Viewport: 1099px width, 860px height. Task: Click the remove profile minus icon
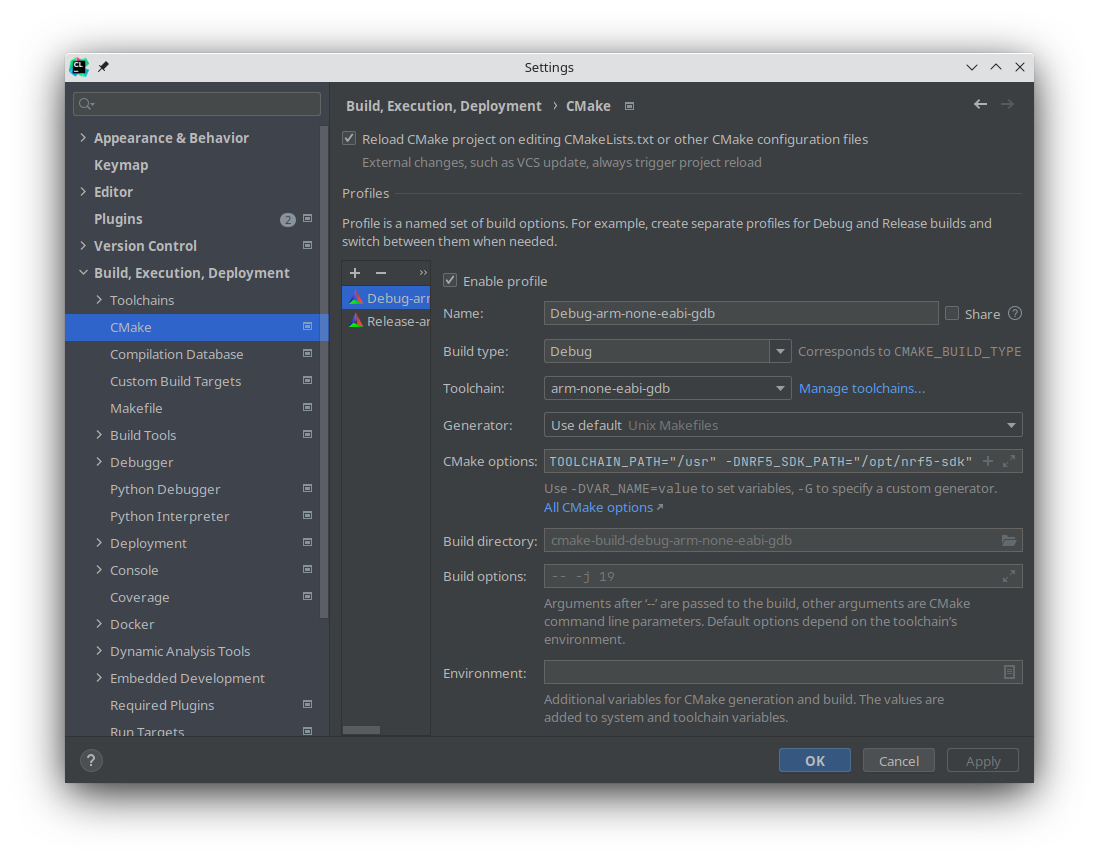(380, 273)
